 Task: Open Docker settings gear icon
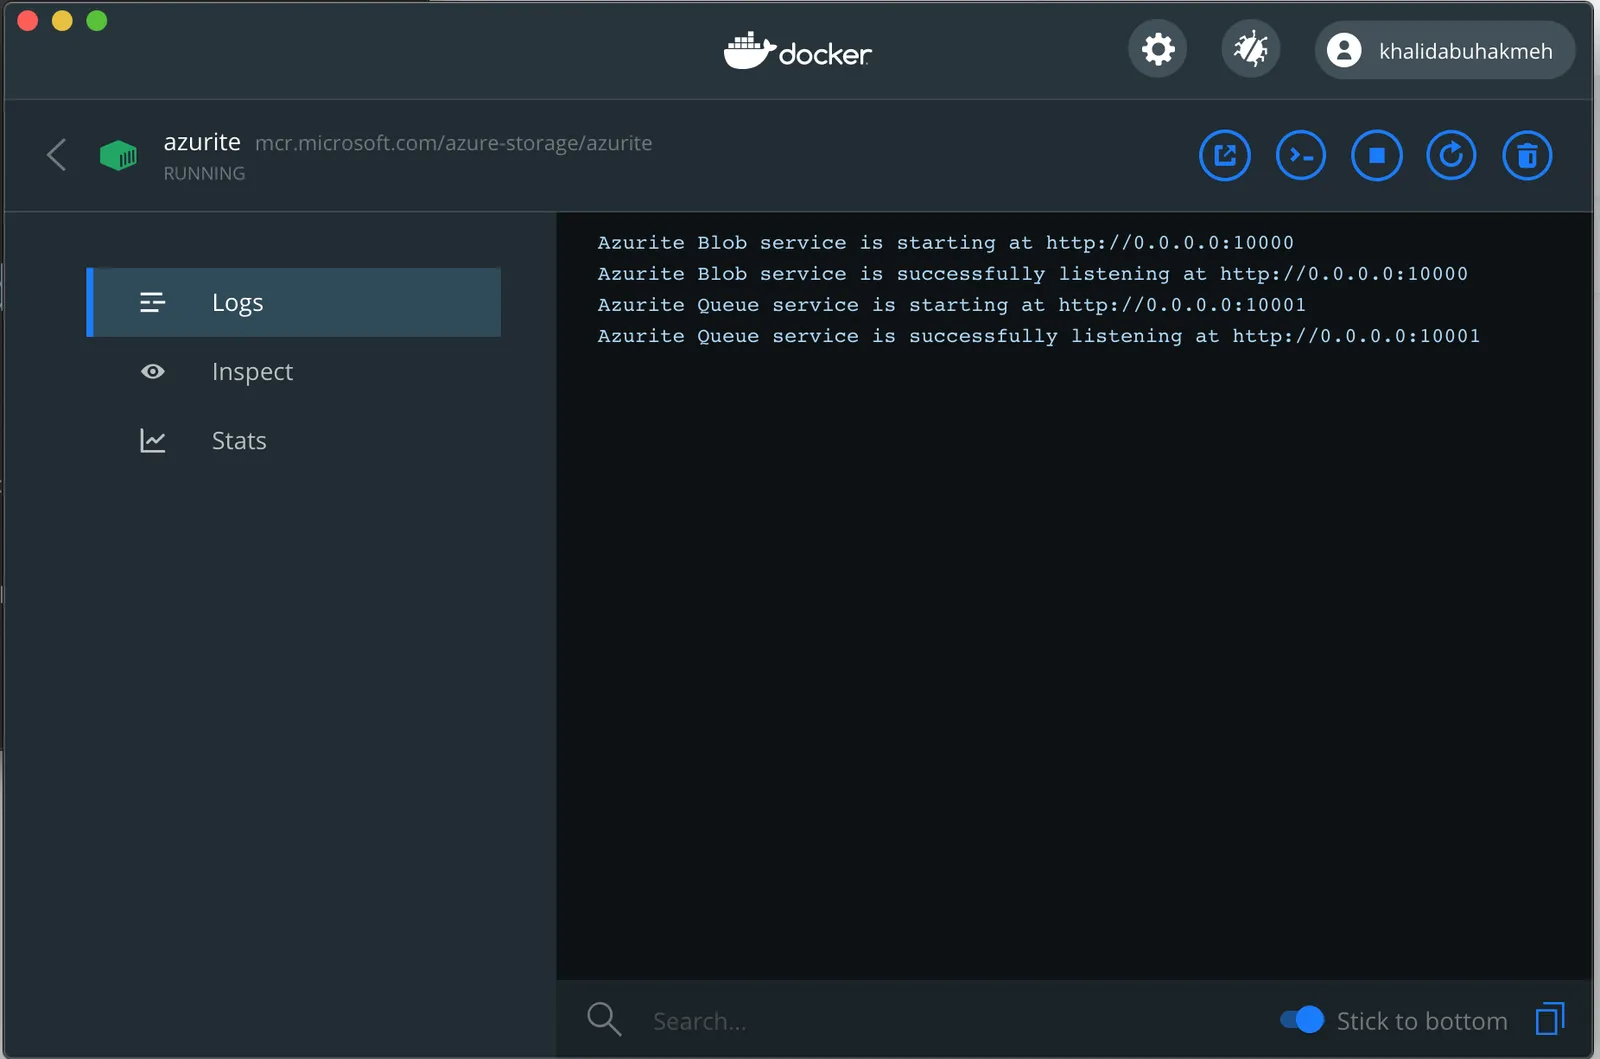click(1158, 49)
